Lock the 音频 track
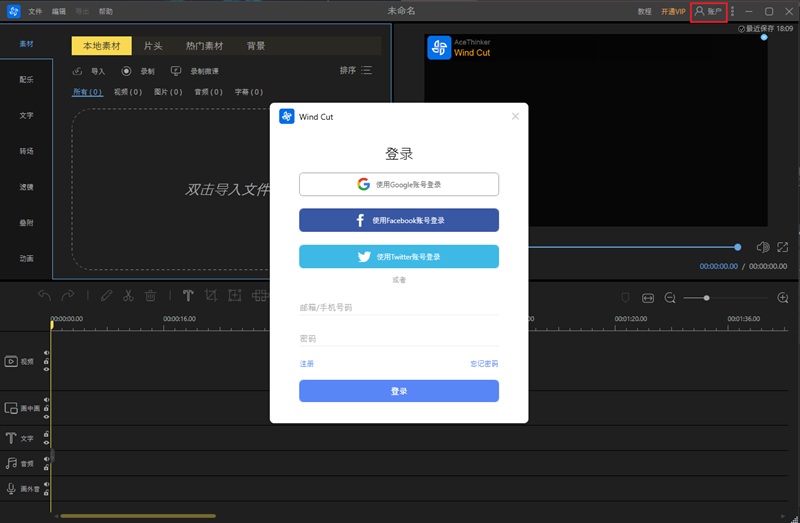Viewport: 800px width, 523px height. click(x=46, y=467)
